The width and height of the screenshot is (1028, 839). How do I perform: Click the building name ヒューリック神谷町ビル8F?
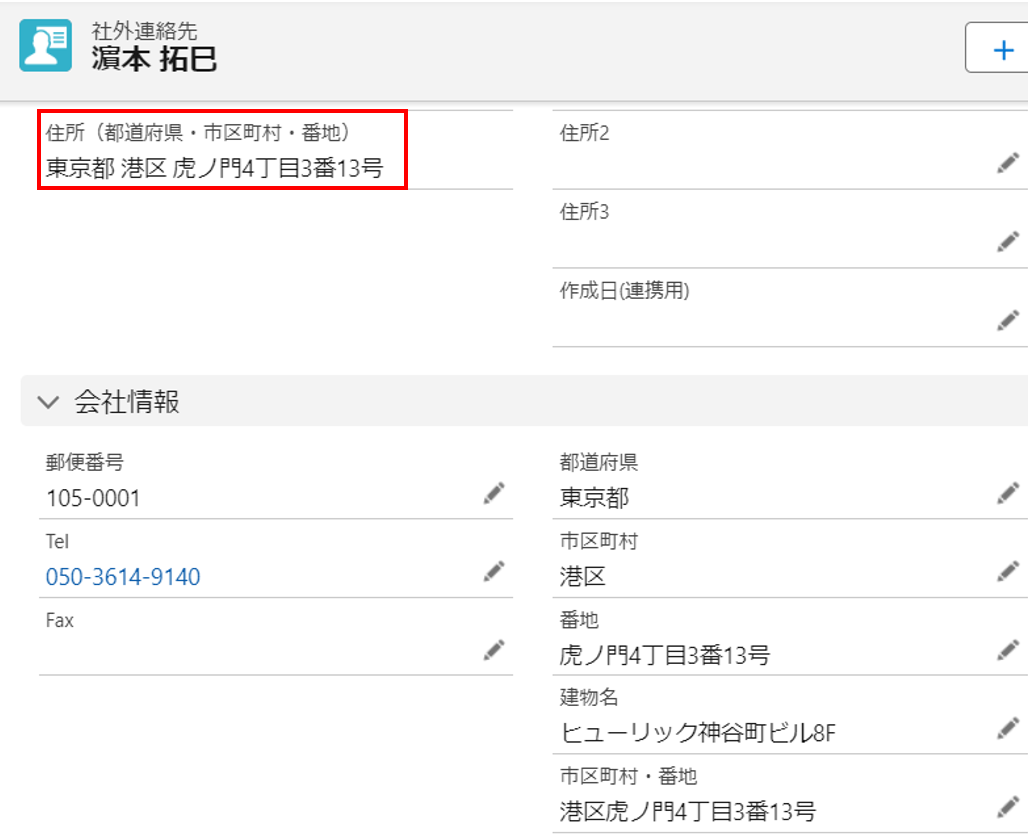click(x=697, y=734)
